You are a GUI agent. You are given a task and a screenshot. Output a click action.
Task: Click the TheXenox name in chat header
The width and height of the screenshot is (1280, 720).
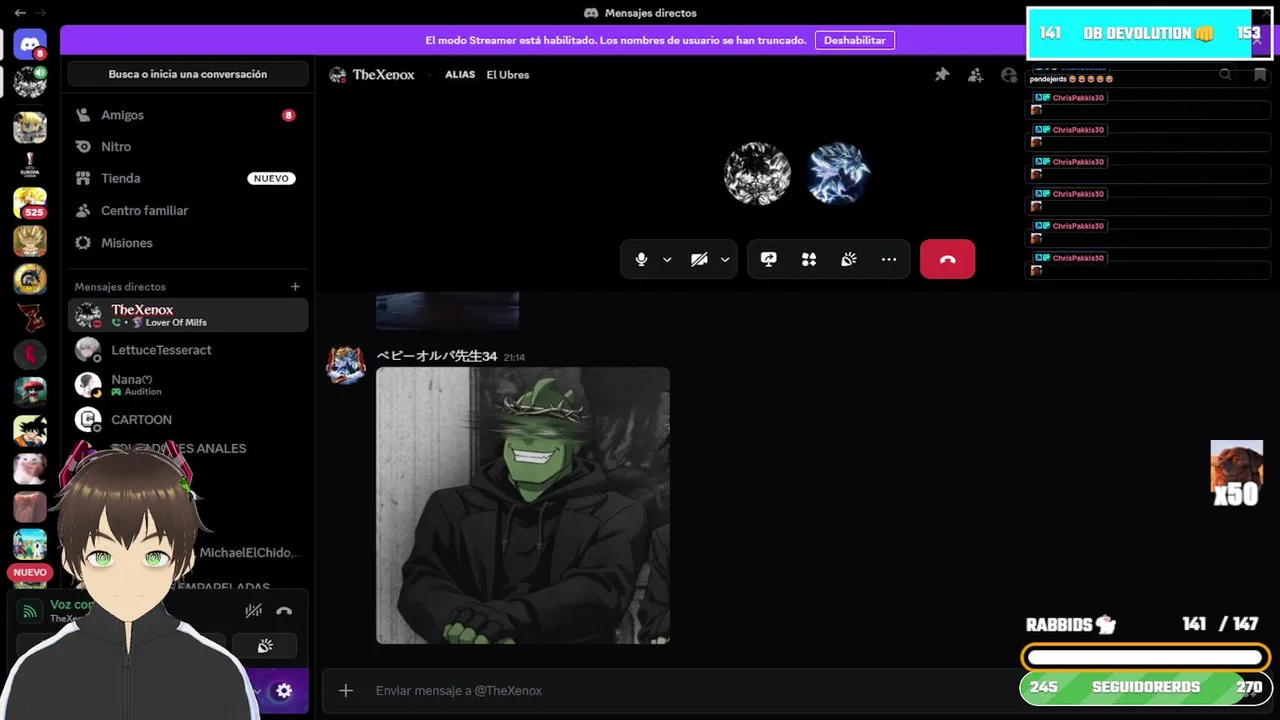[383, 75]
